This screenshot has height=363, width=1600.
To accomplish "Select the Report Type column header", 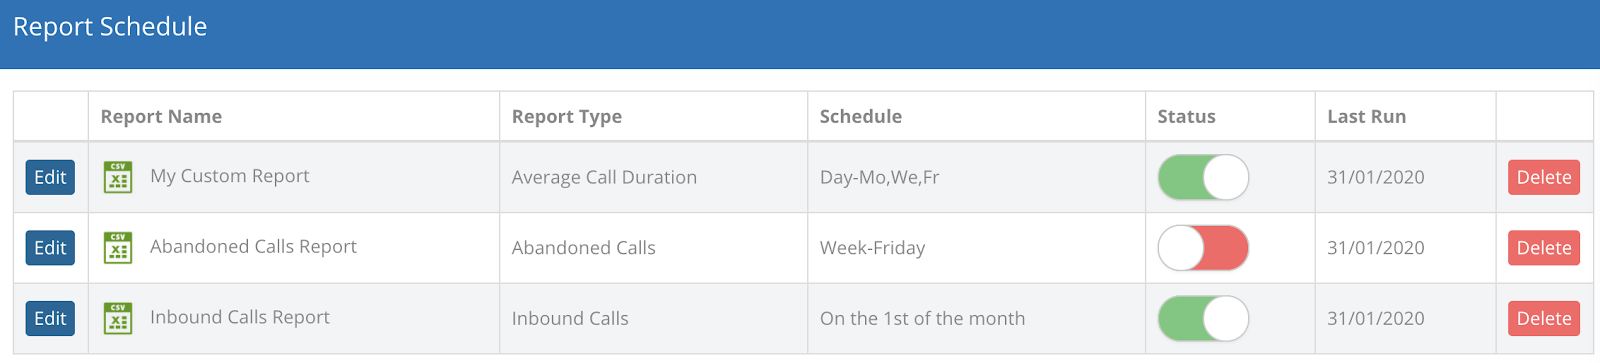I will coord(567,117).
